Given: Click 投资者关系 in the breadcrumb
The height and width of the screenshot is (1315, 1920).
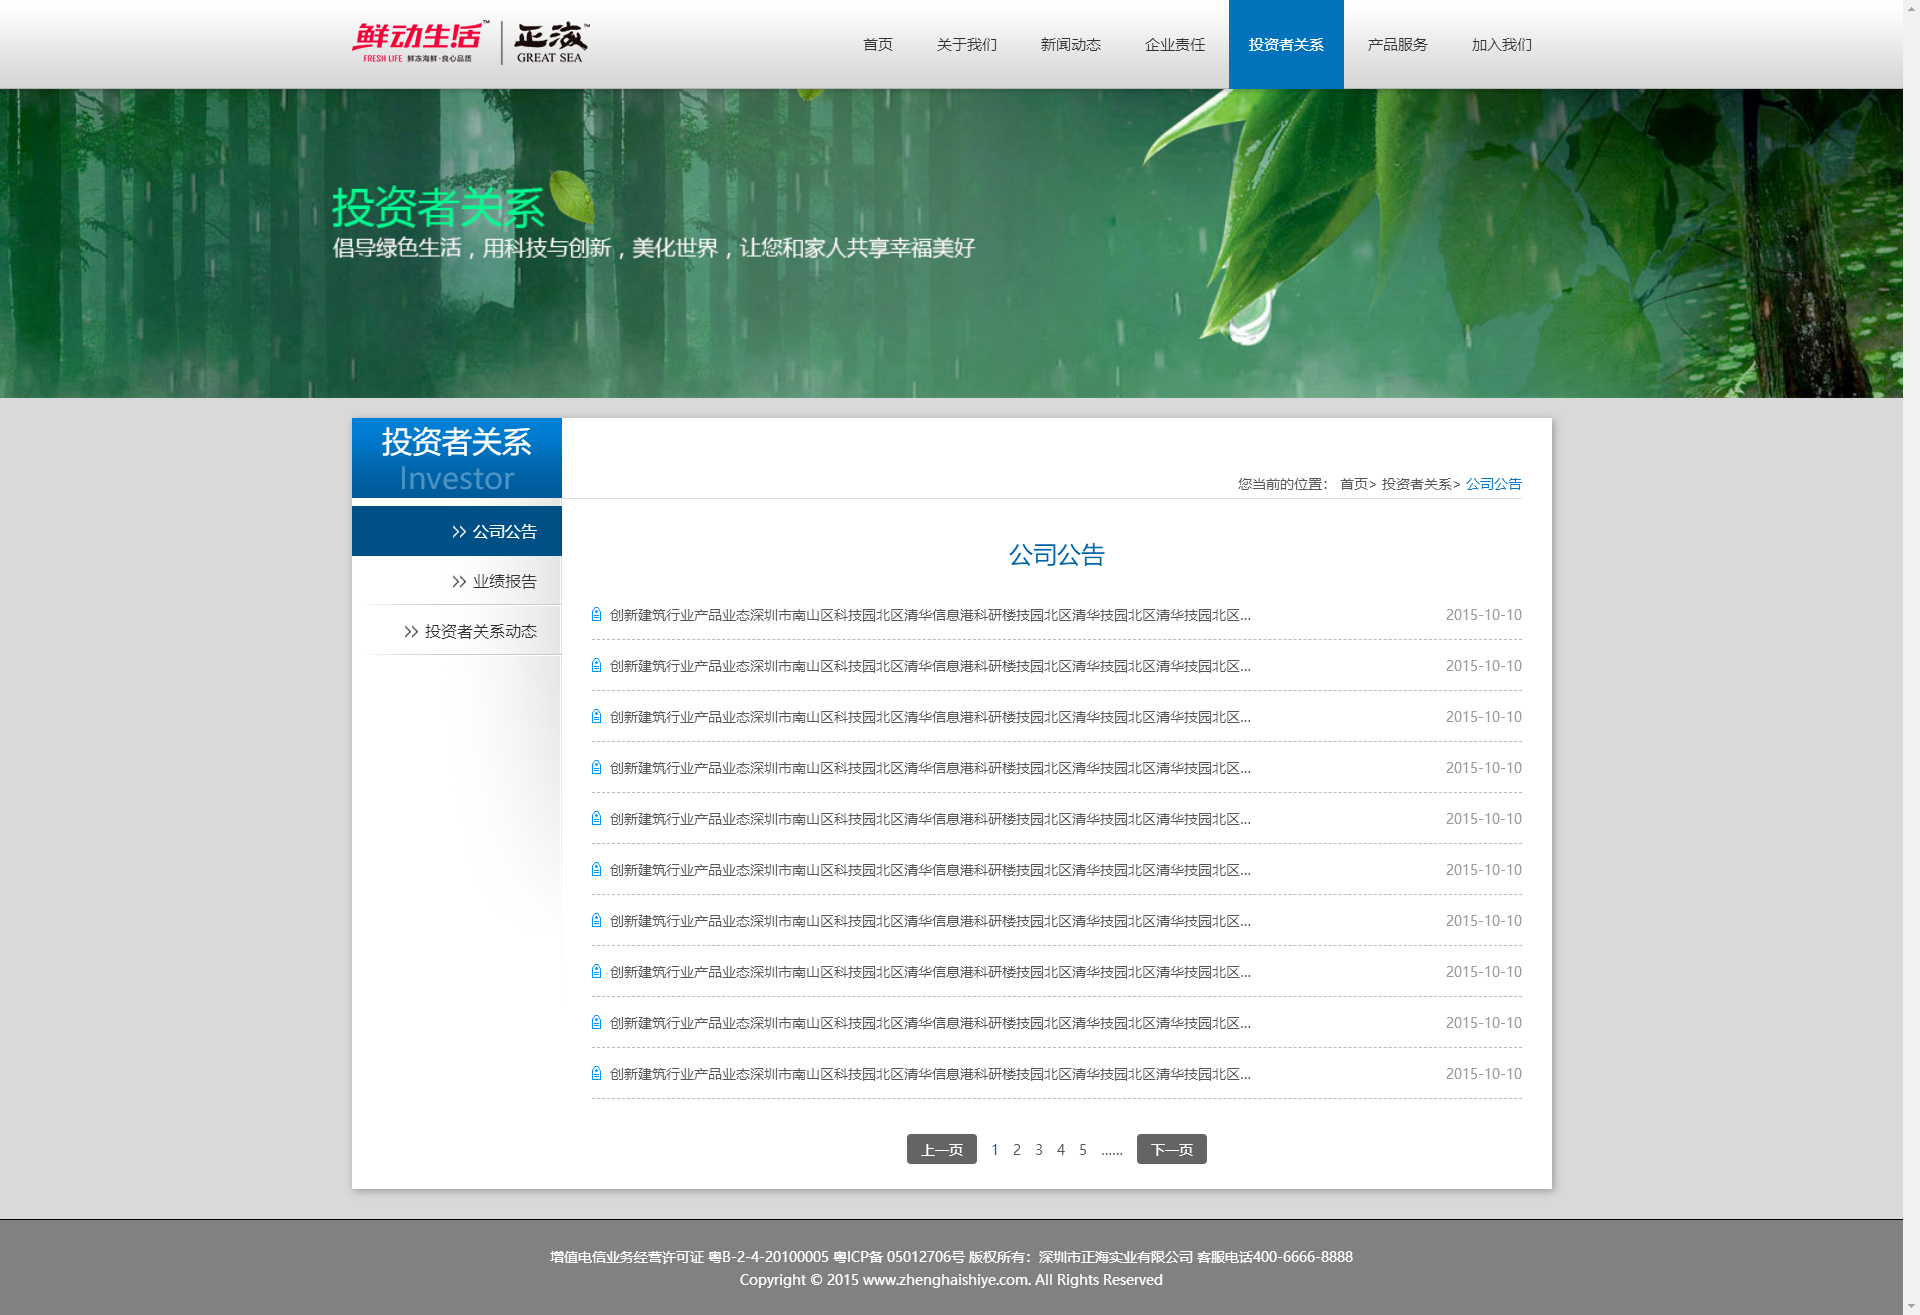Looking at the screenshot, I should (x=1416, y=484).
